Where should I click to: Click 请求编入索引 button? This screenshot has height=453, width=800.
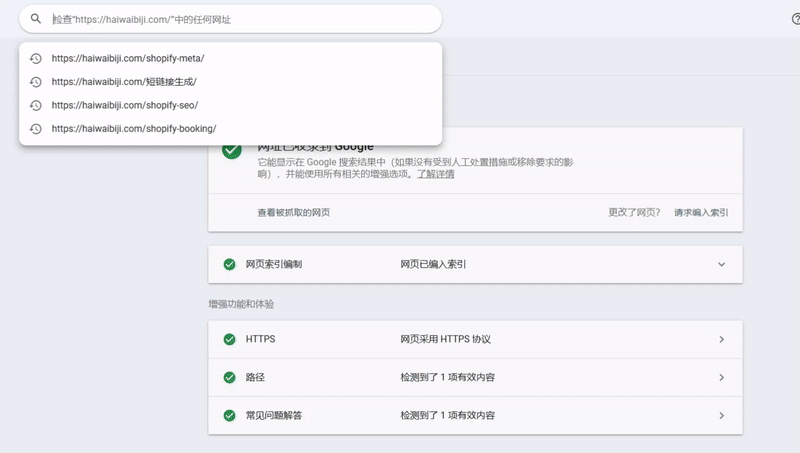pyautogui.click(x=701, y=212)
